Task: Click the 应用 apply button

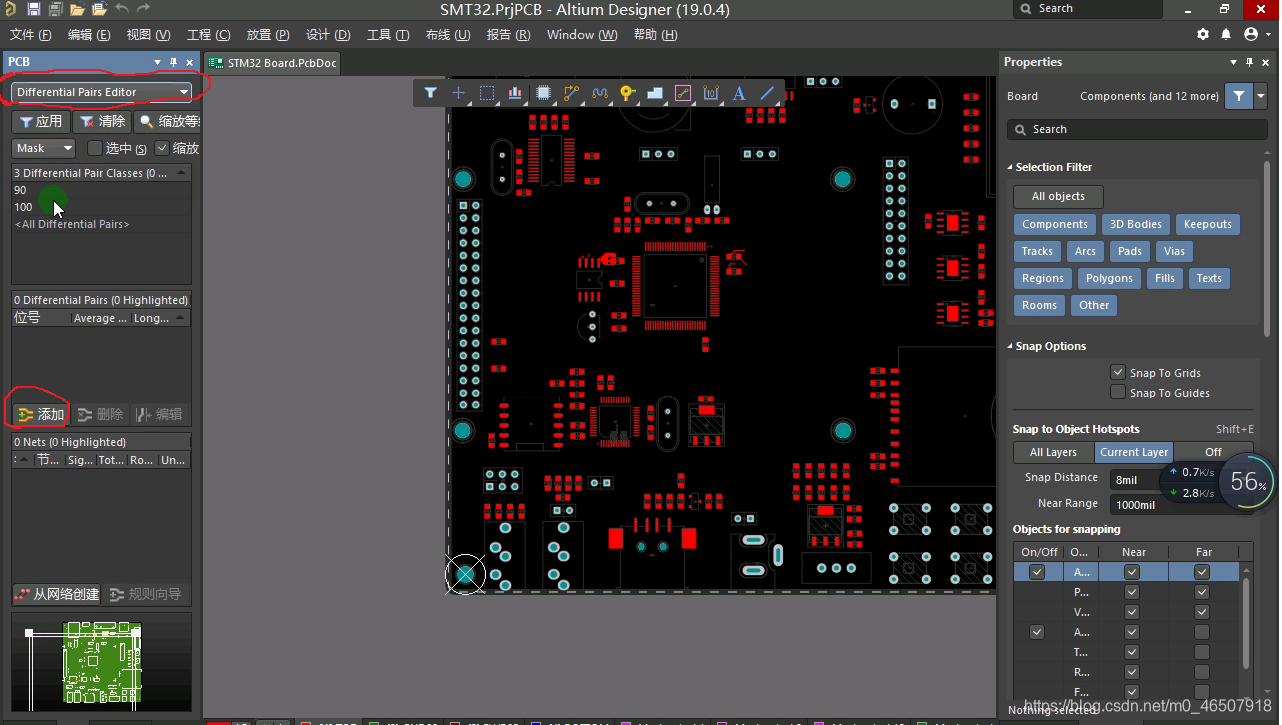Action: tap(40, 121)
